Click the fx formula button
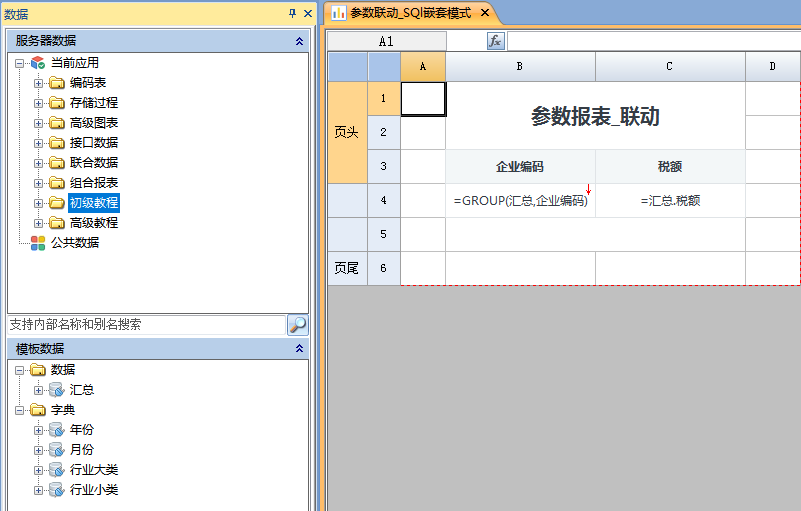801x511 pixels. (495, 41)
